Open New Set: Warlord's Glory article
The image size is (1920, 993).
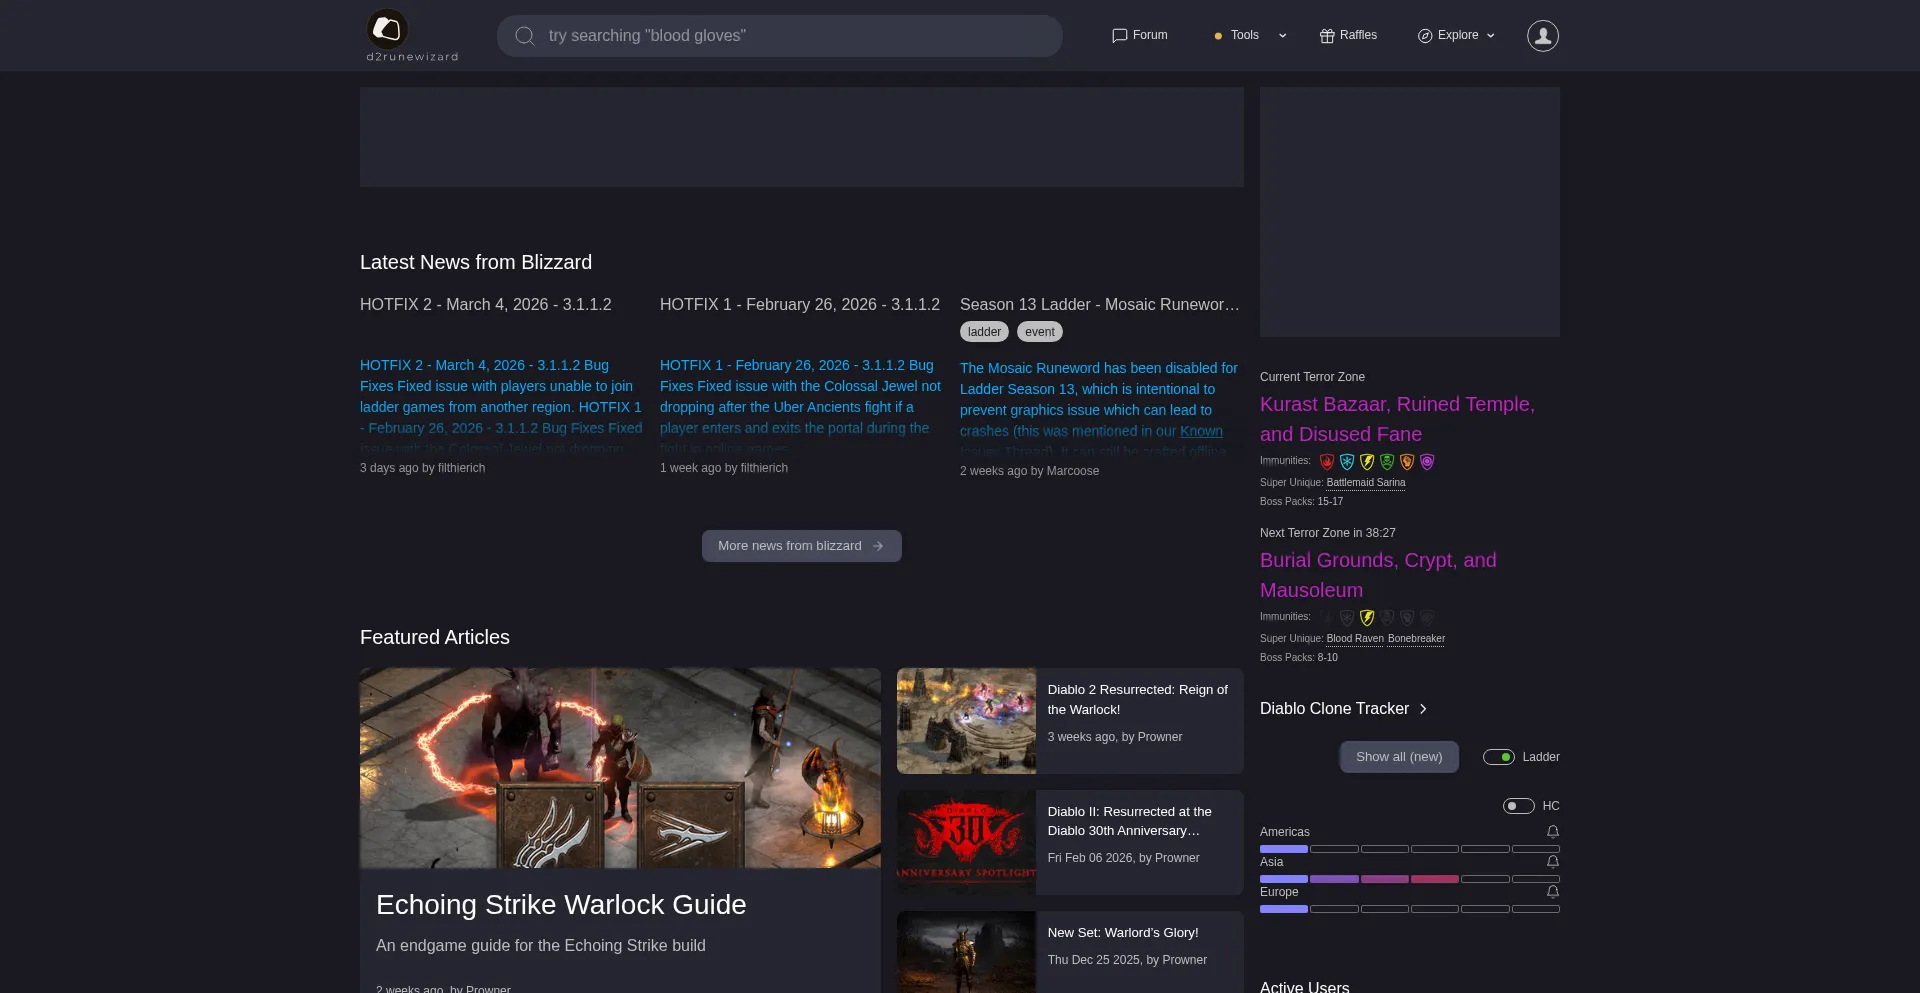pyautogui.click(x=1123, y=933)
